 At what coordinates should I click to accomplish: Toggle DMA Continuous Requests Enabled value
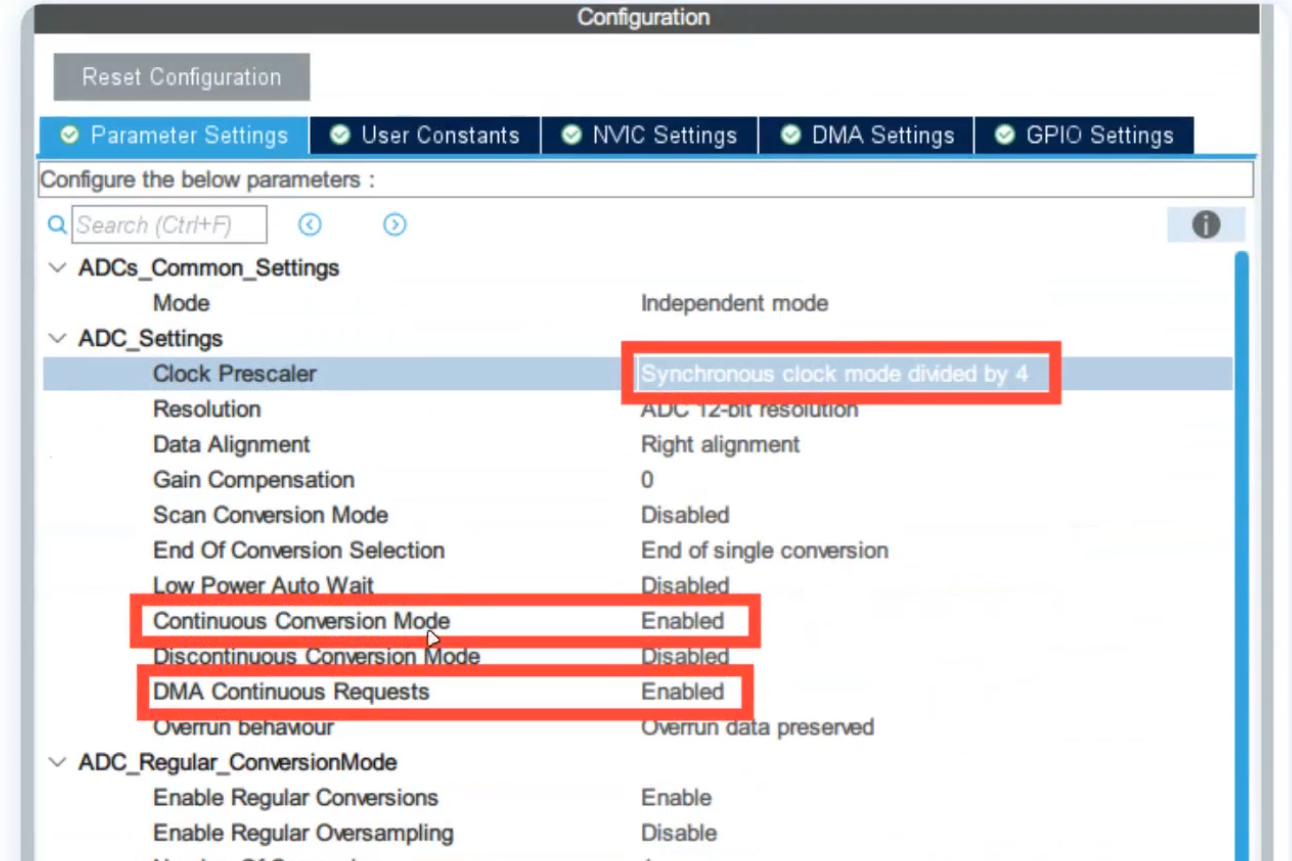pyautogui.click(x=682, y=692)
